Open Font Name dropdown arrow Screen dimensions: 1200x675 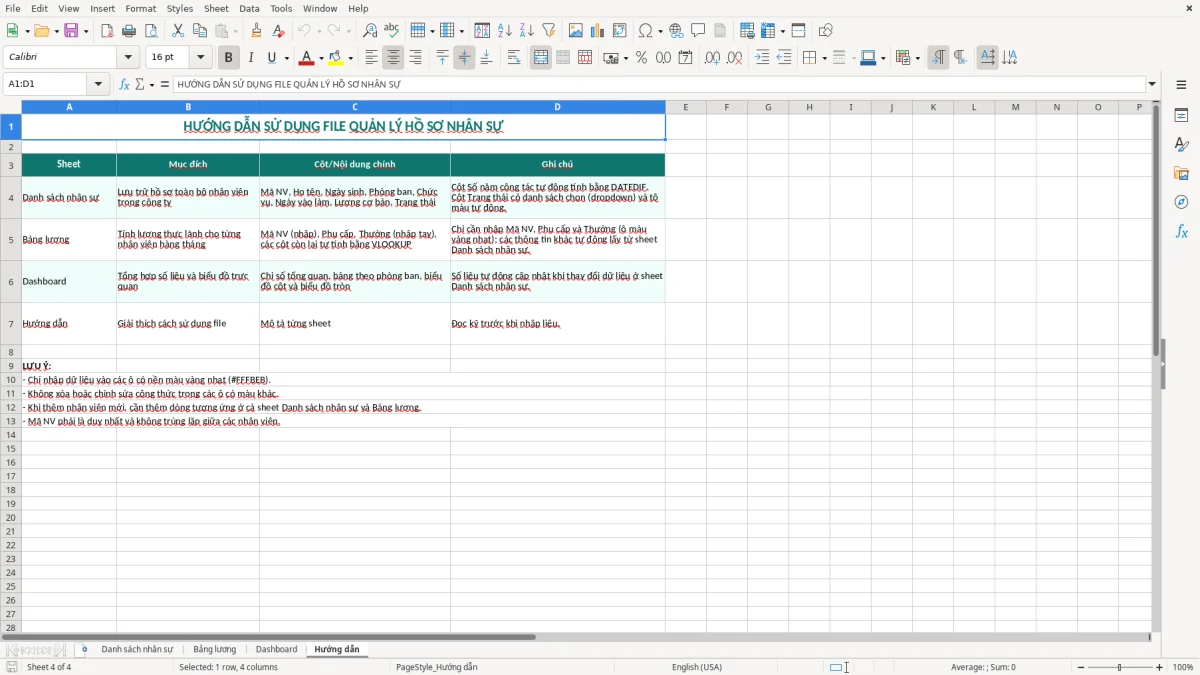(x=128, y=58)
